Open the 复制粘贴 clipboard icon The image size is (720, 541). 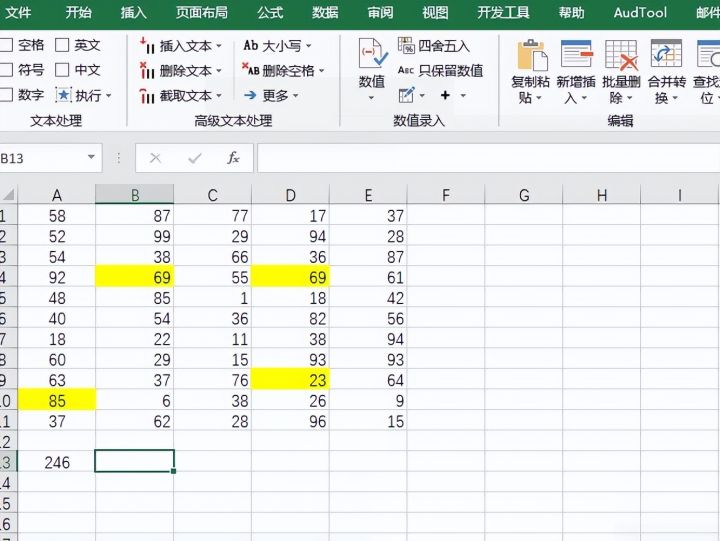point(531,55)
